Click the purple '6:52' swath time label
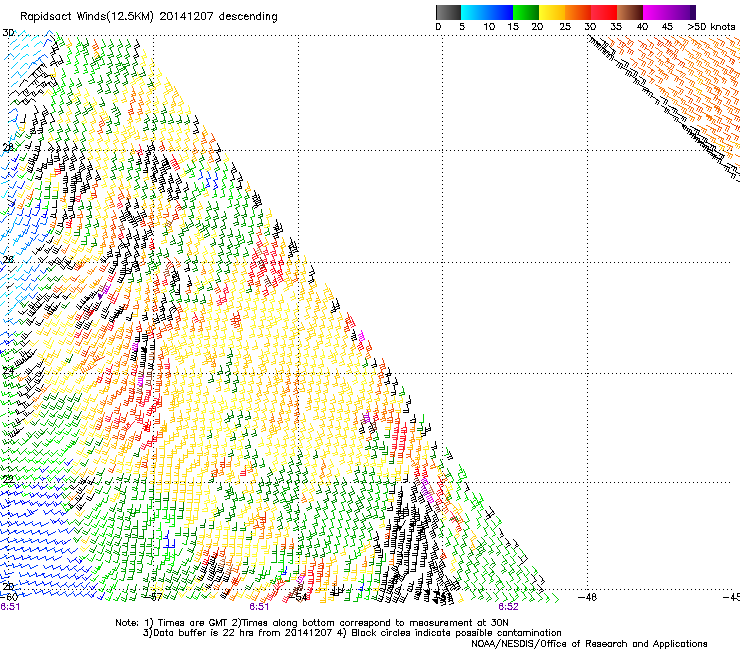 (508, 607)
